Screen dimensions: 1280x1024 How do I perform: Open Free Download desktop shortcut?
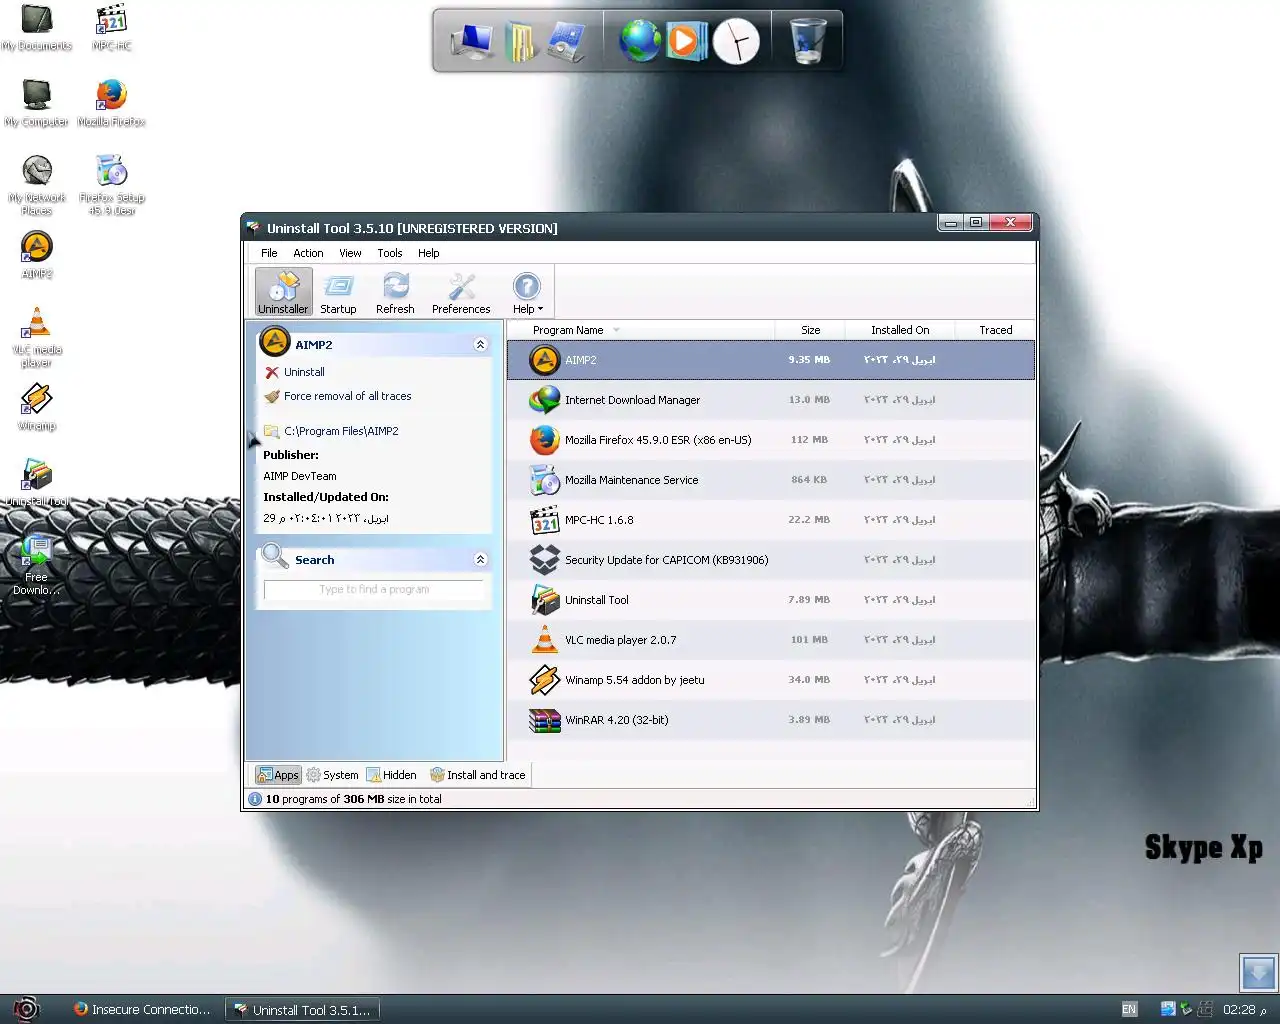click(x=37, y=566)
